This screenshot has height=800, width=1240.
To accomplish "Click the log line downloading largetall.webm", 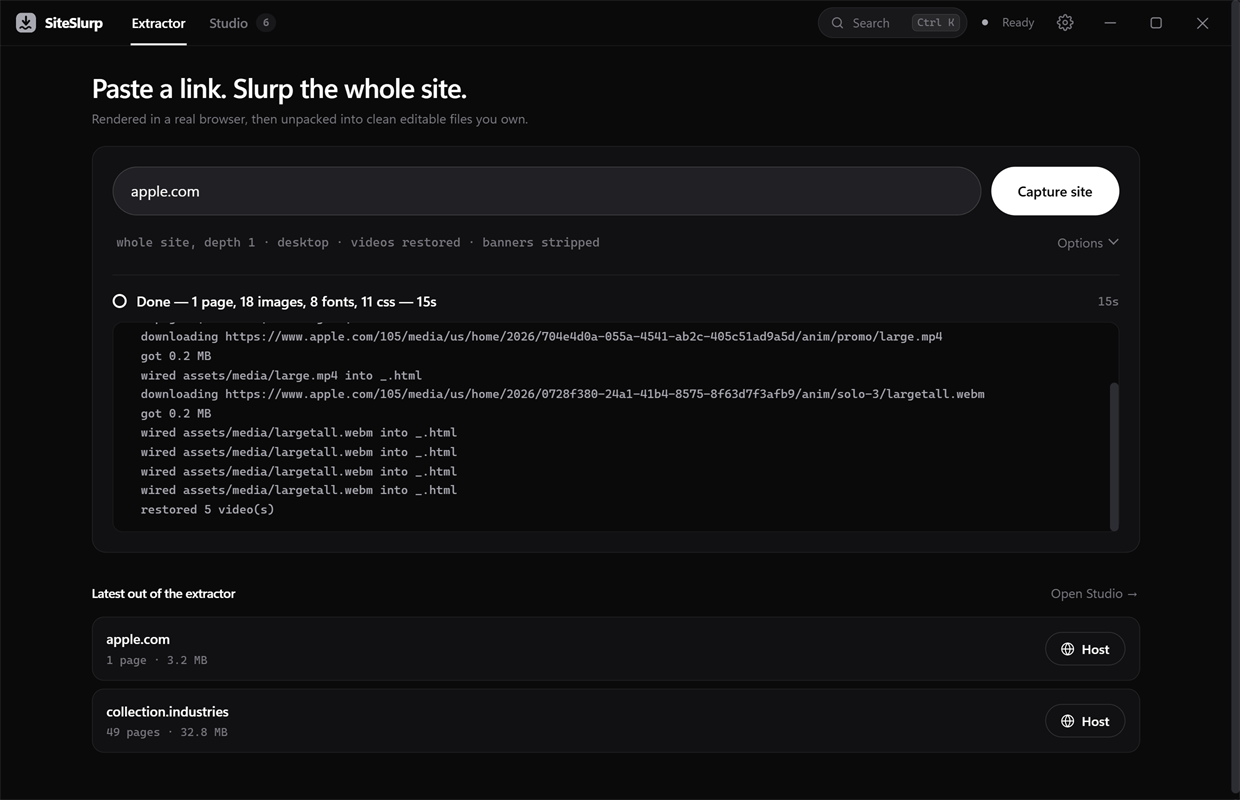I will point(562,394).
